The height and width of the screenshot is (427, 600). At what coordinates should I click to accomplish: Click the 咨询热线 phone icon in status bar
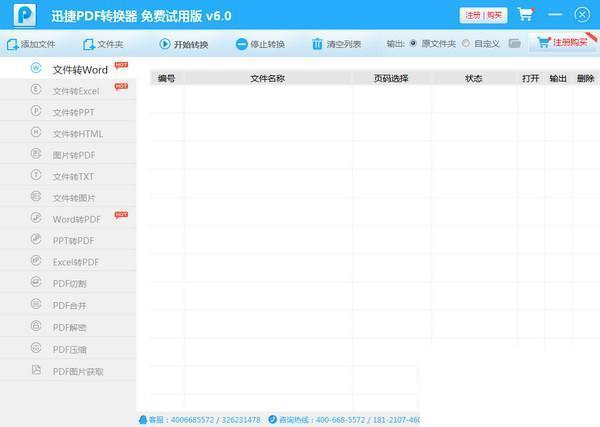coord(272,420)
